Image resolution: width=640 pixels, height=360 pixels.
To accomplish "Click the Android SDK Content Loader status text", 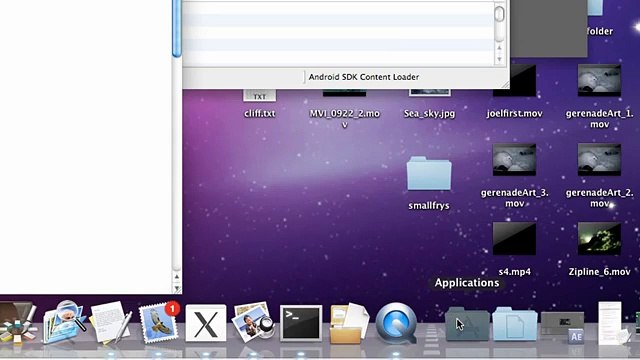I will [x=364, y=77].
